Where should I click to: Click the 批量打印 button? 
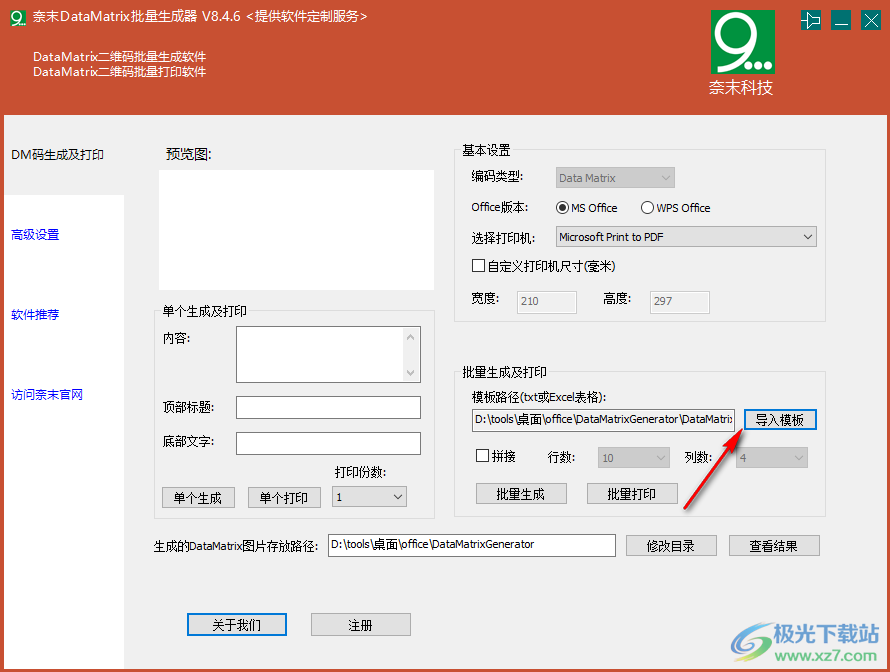[632, 494]
